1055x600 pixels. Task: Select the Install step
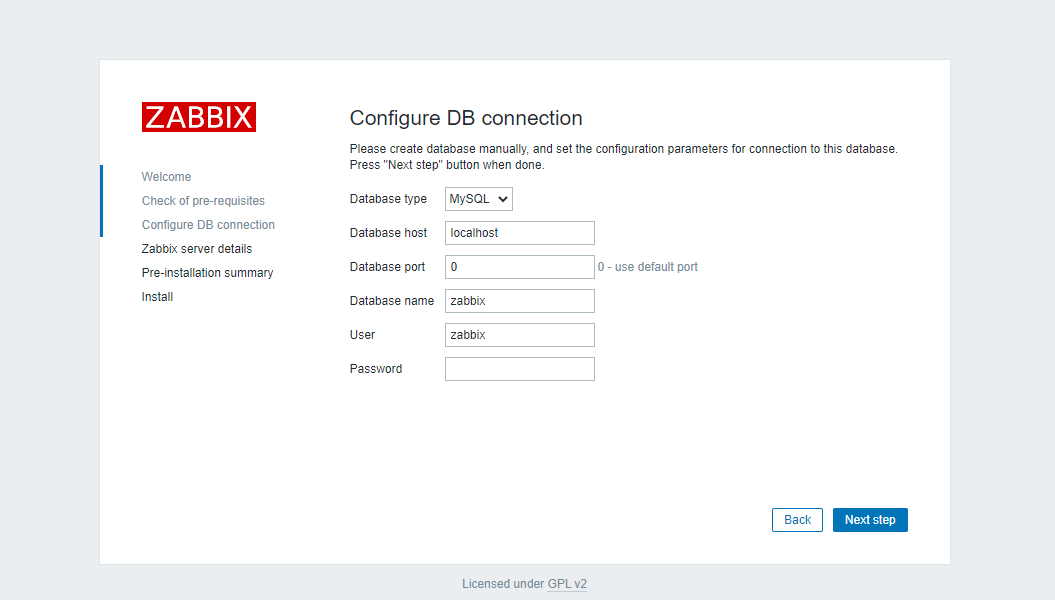157,297
